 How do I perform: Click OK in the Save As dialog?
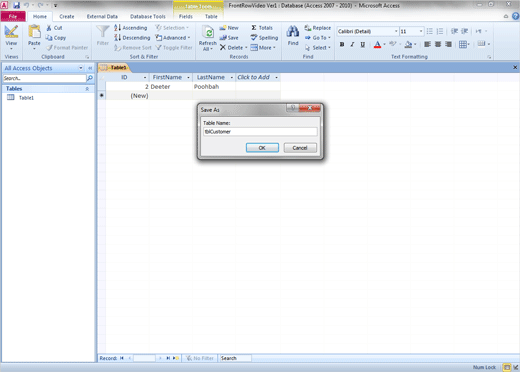coord(262,148)
